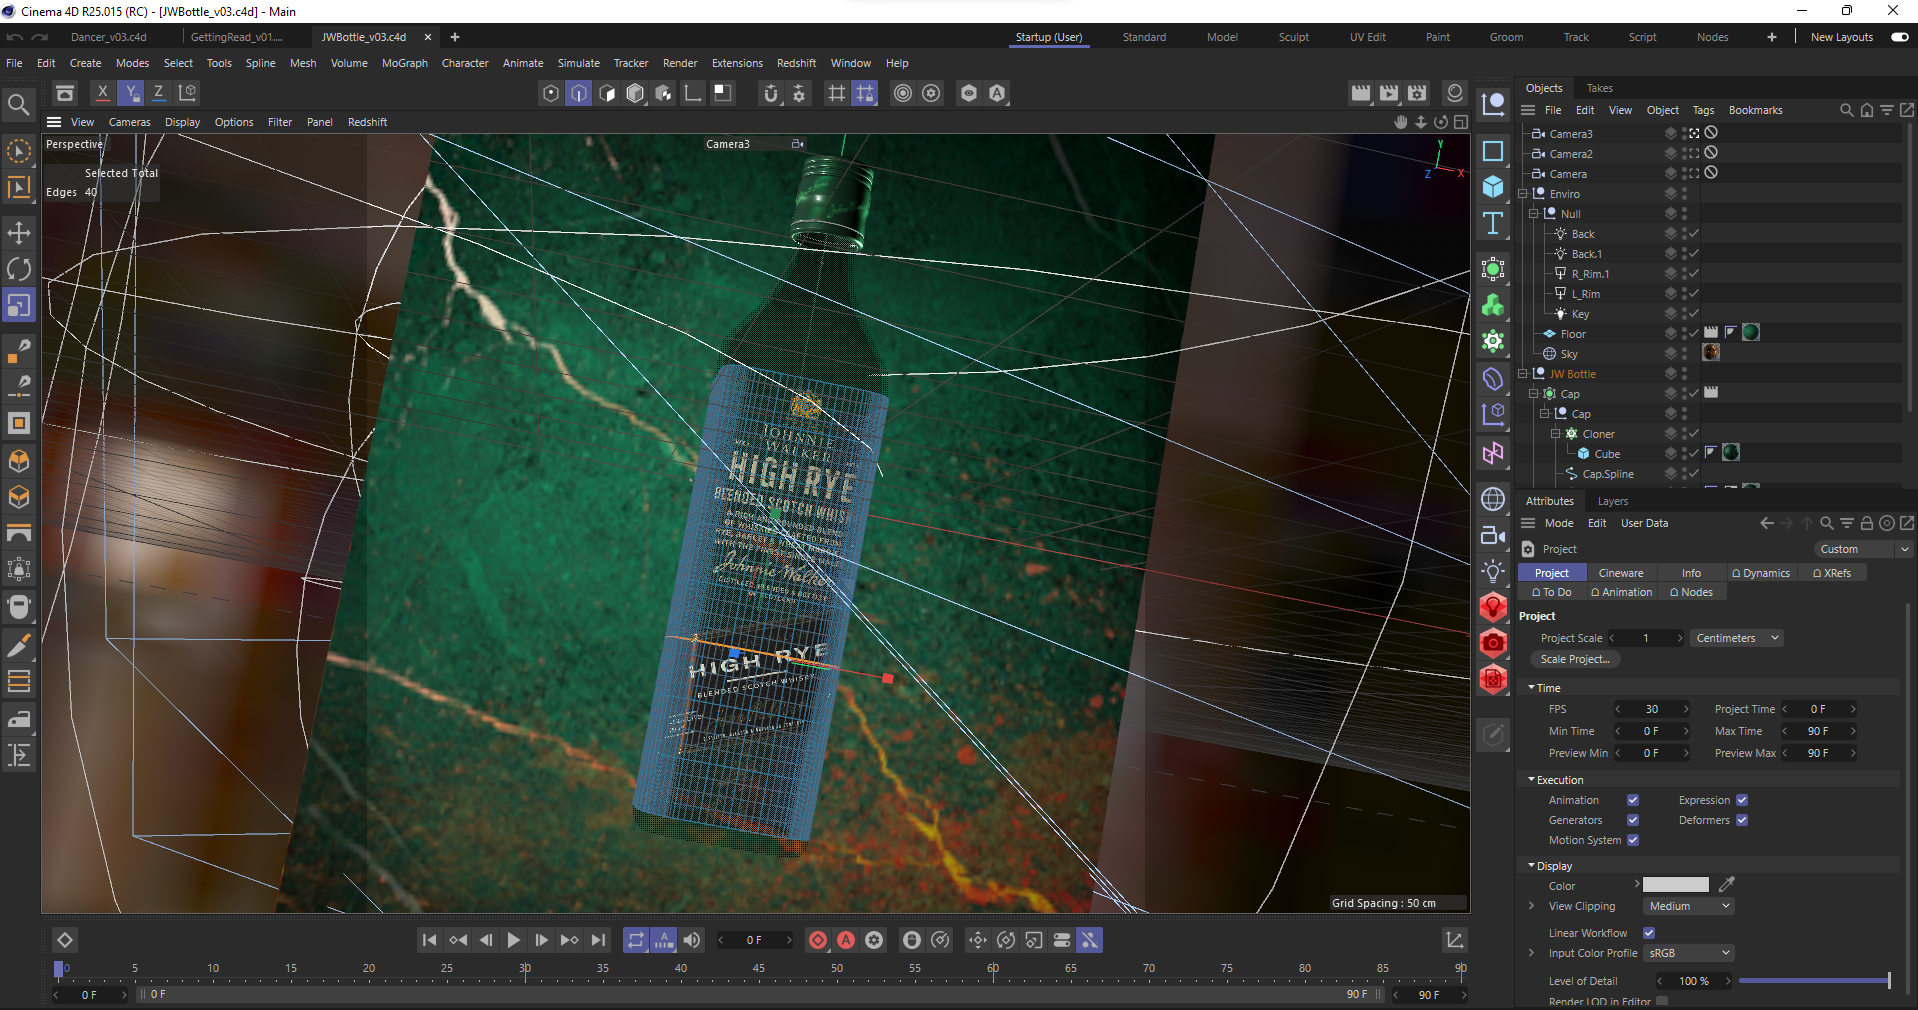Image resolution: width=1918 pixels, height=1010 pixels.
Task: Toggle the Generators checkbox
Action: (1633, 820)
